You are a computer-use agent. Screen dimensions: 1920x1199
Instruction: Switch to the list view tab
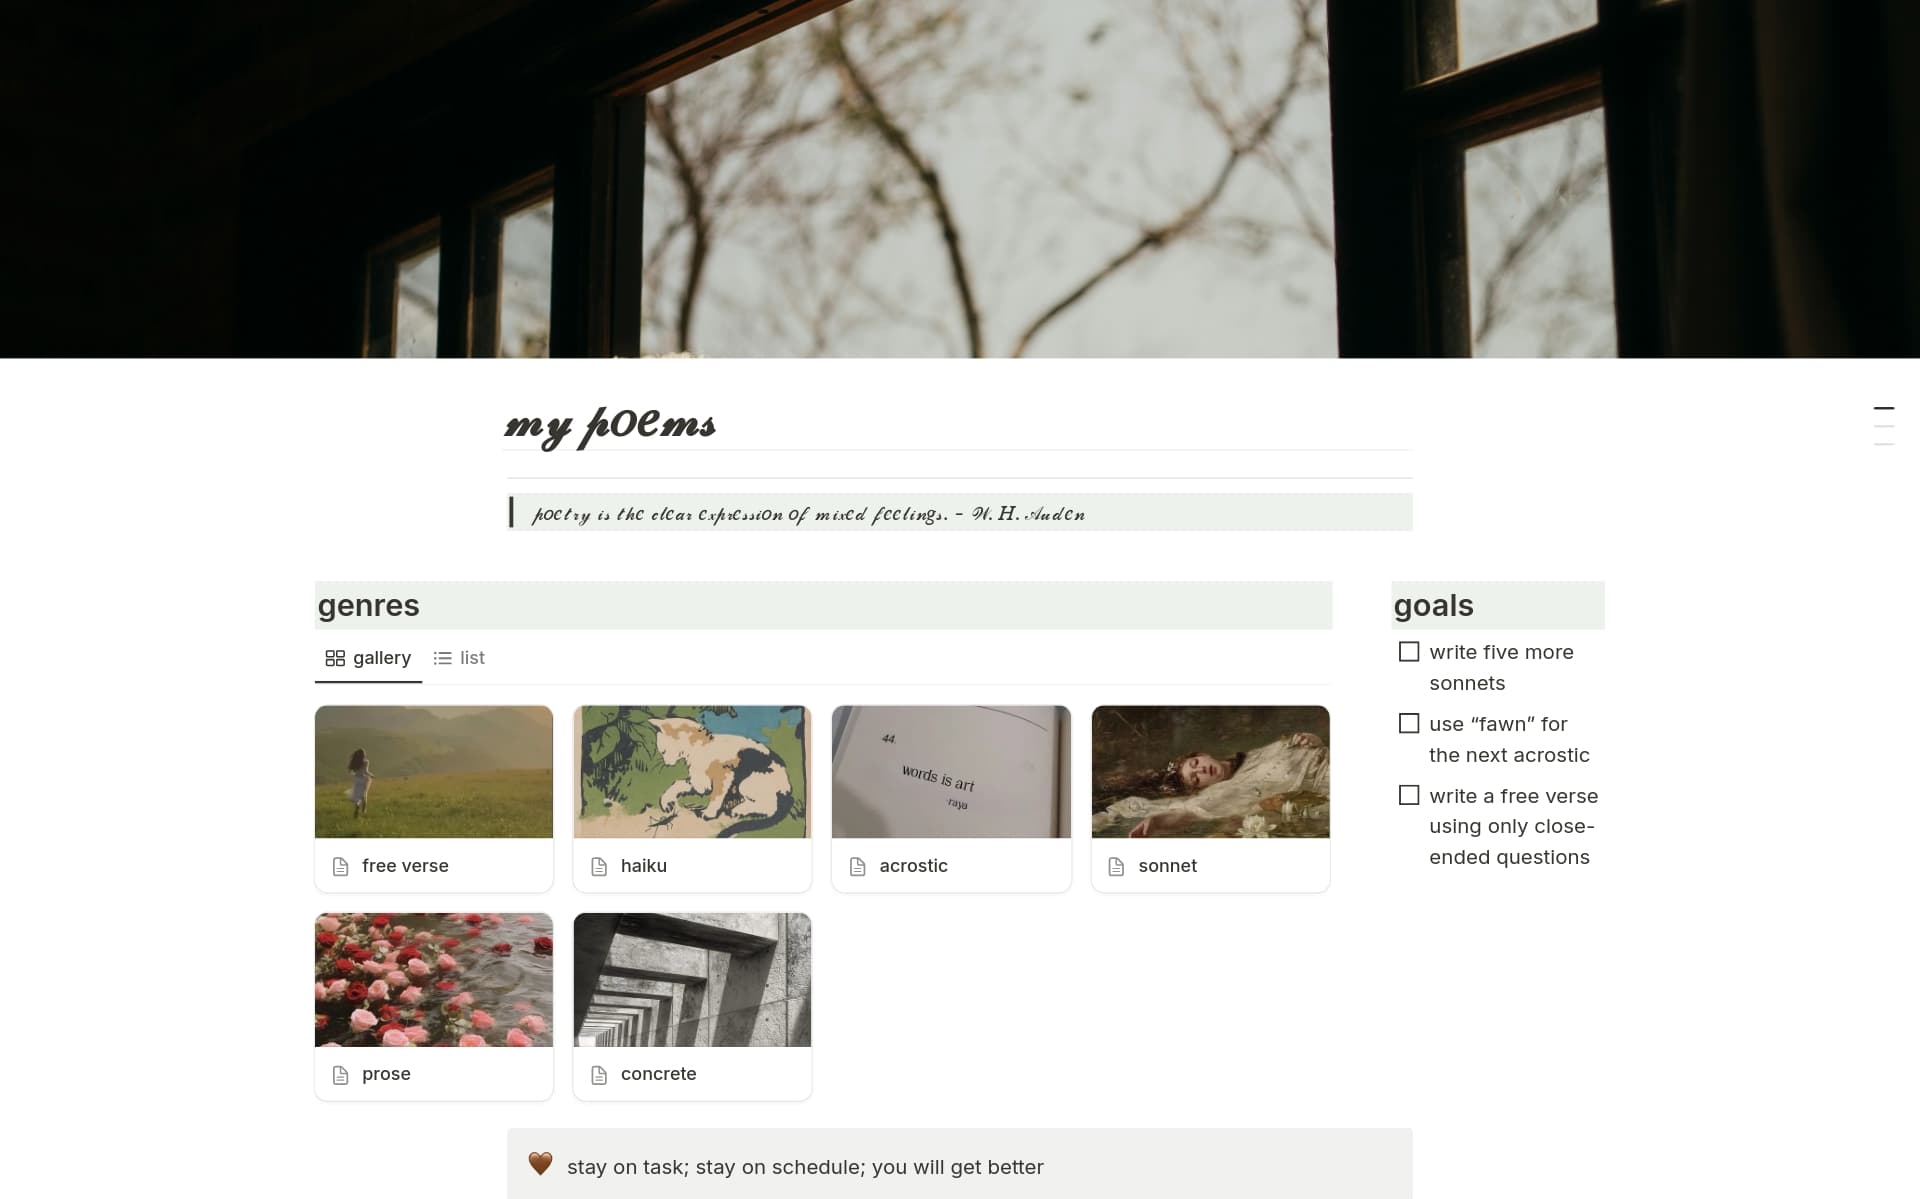click(459, 658)
